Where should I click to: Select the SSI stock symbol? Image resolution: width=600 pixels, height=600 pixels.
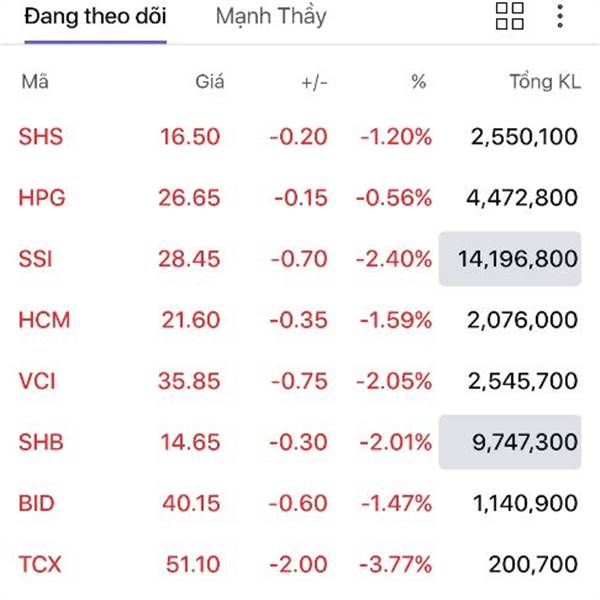point(36,259)
